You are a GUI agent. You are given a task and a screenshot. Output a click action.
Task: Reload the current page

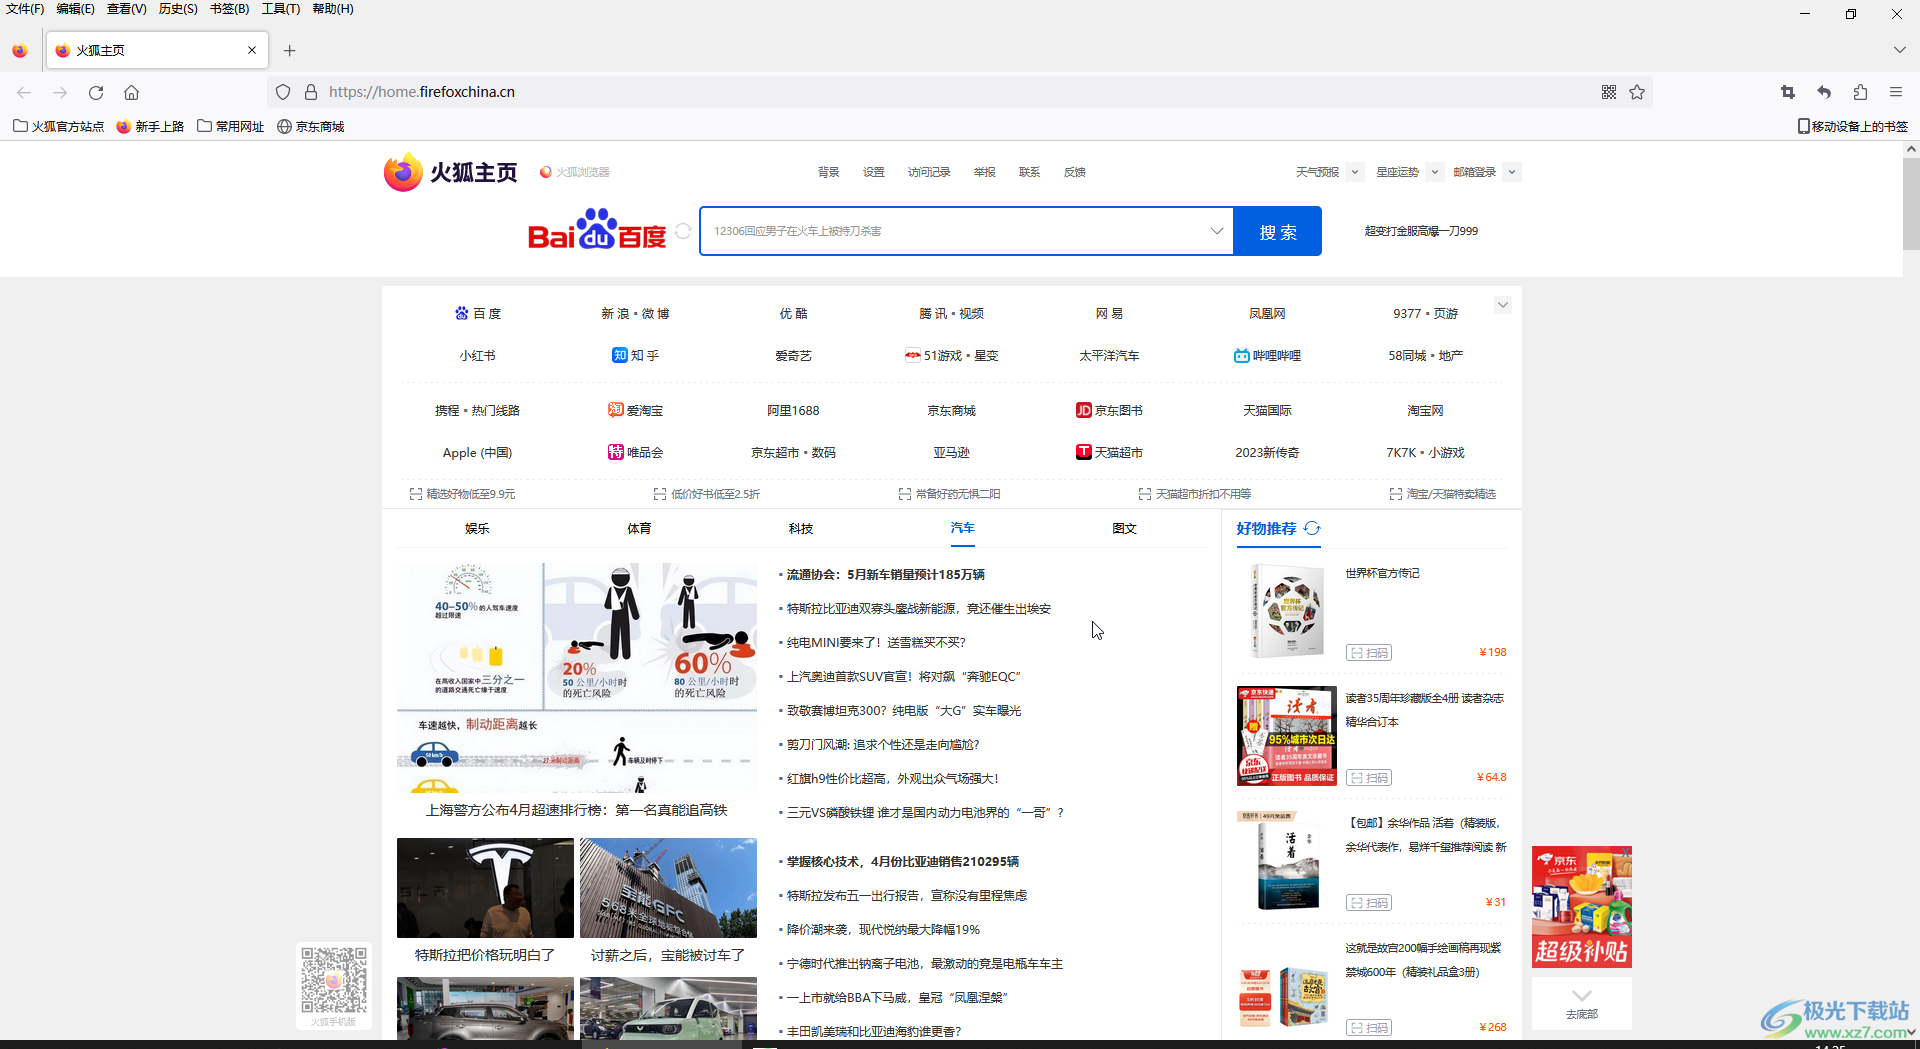(x=96, y=92)
